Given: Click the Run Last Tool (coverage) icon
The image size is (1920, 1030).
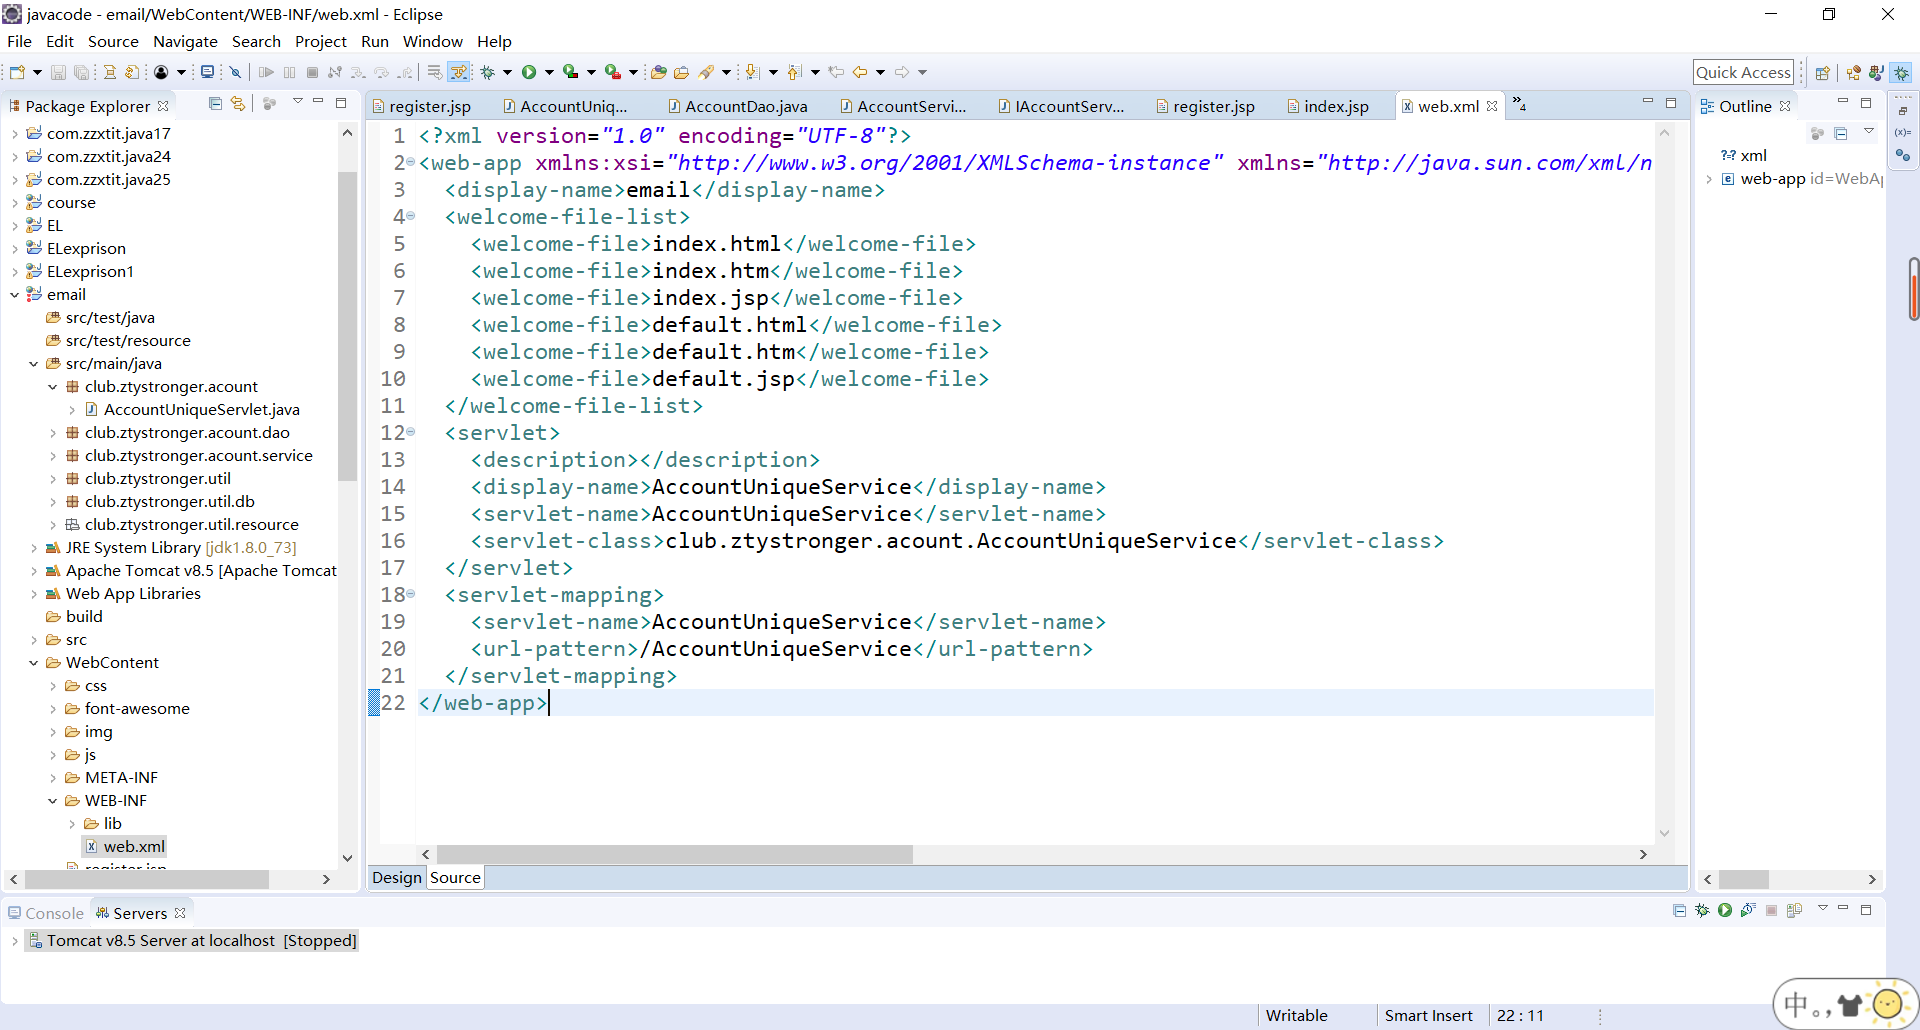Looking at the screenshot, I should tap(570, 72).
